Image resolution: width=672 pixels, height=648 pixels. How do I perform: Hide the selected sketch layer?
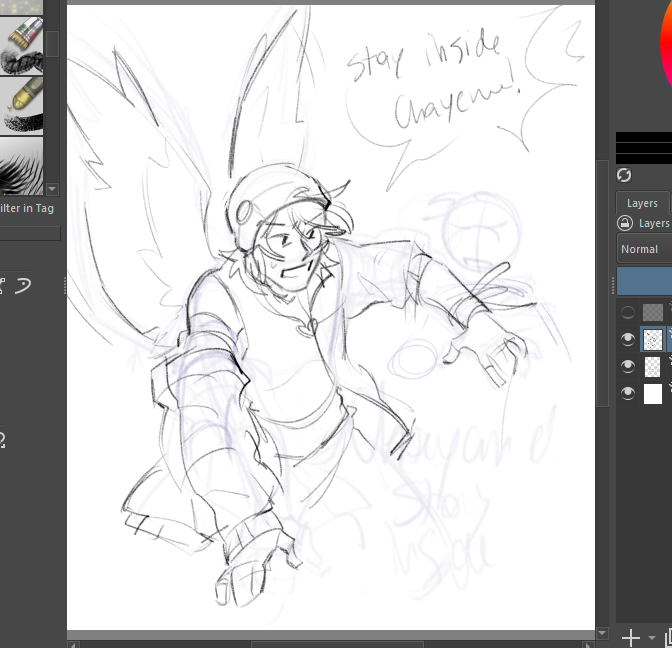[x=628, y=339]
